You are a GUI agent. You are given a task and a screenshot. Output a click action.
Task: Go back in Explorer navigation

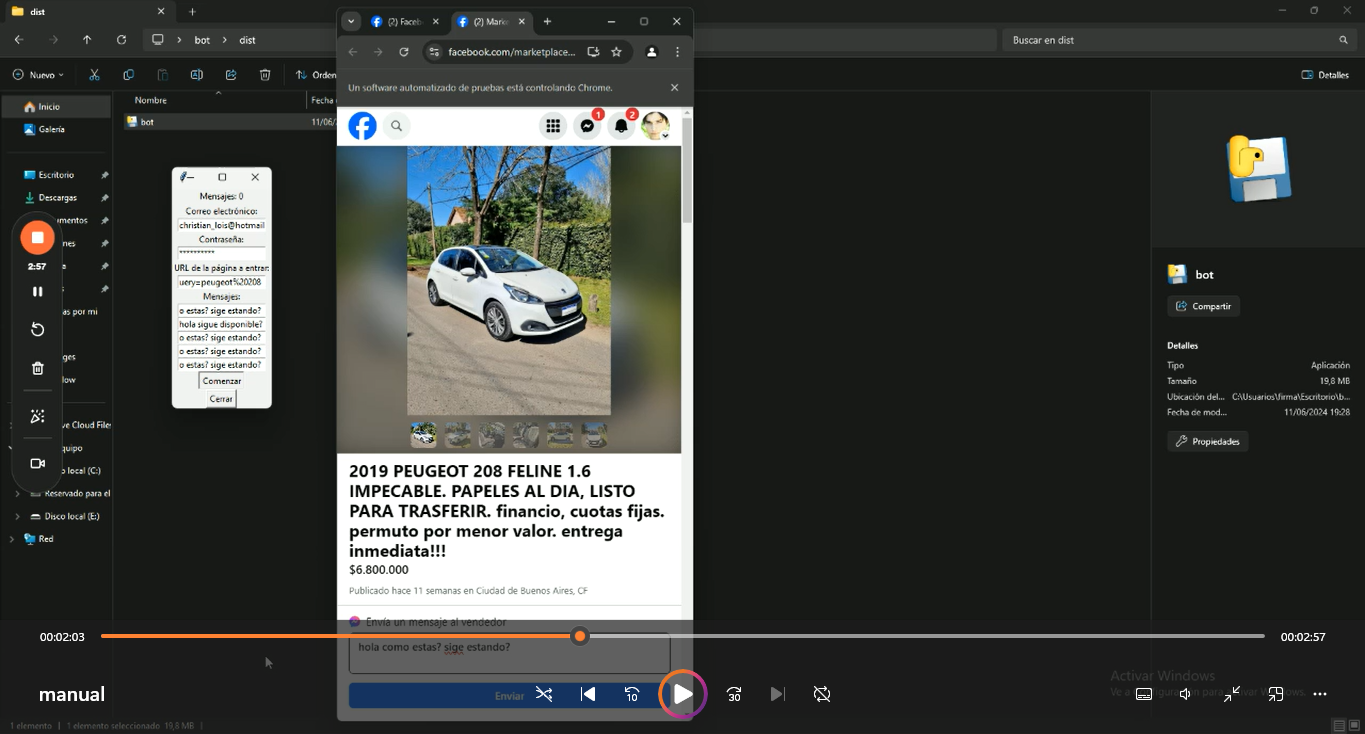19,40
